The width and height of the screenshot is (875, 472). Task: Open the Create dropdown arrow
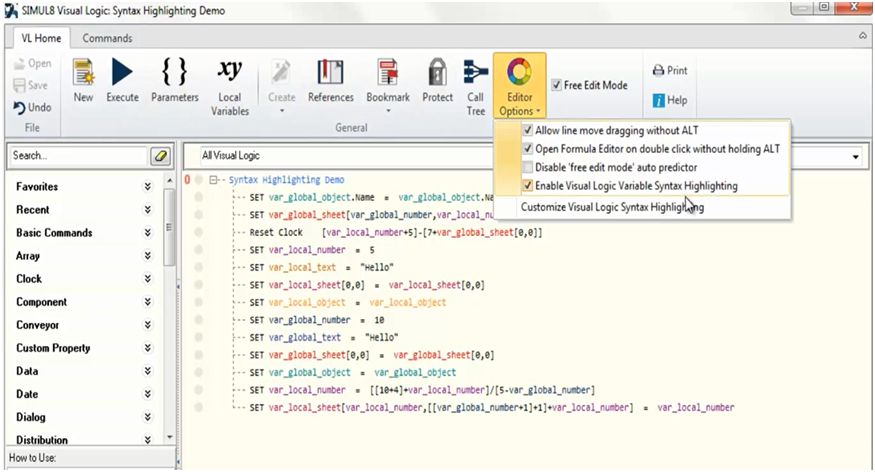tap(281, 111)
